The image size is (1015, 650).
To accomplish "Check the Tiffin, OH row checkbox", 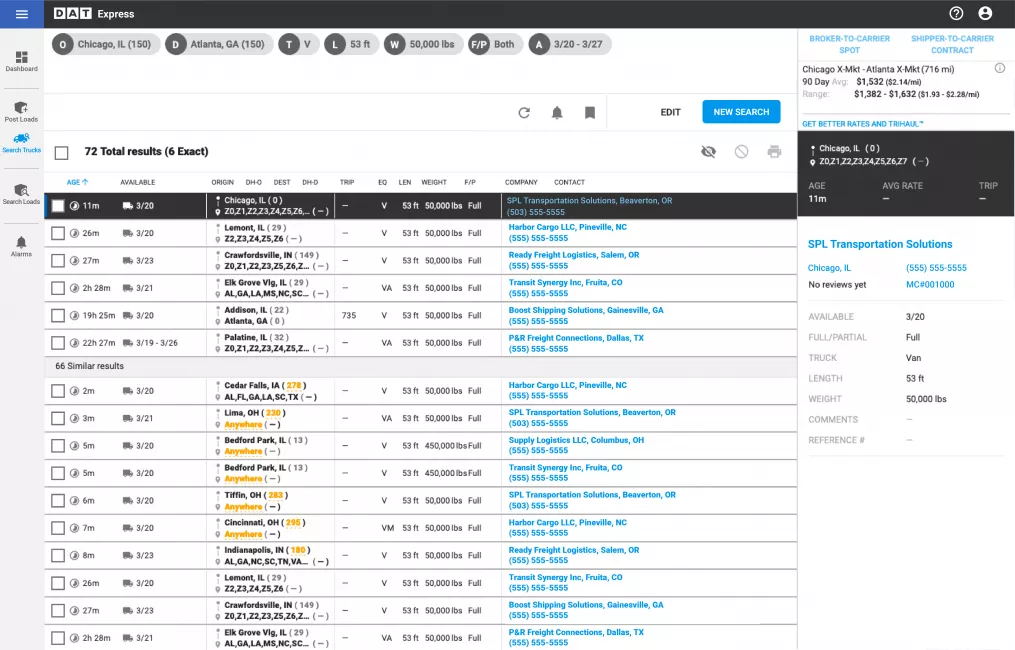I will pyautogui.click(x=58, y=500).
